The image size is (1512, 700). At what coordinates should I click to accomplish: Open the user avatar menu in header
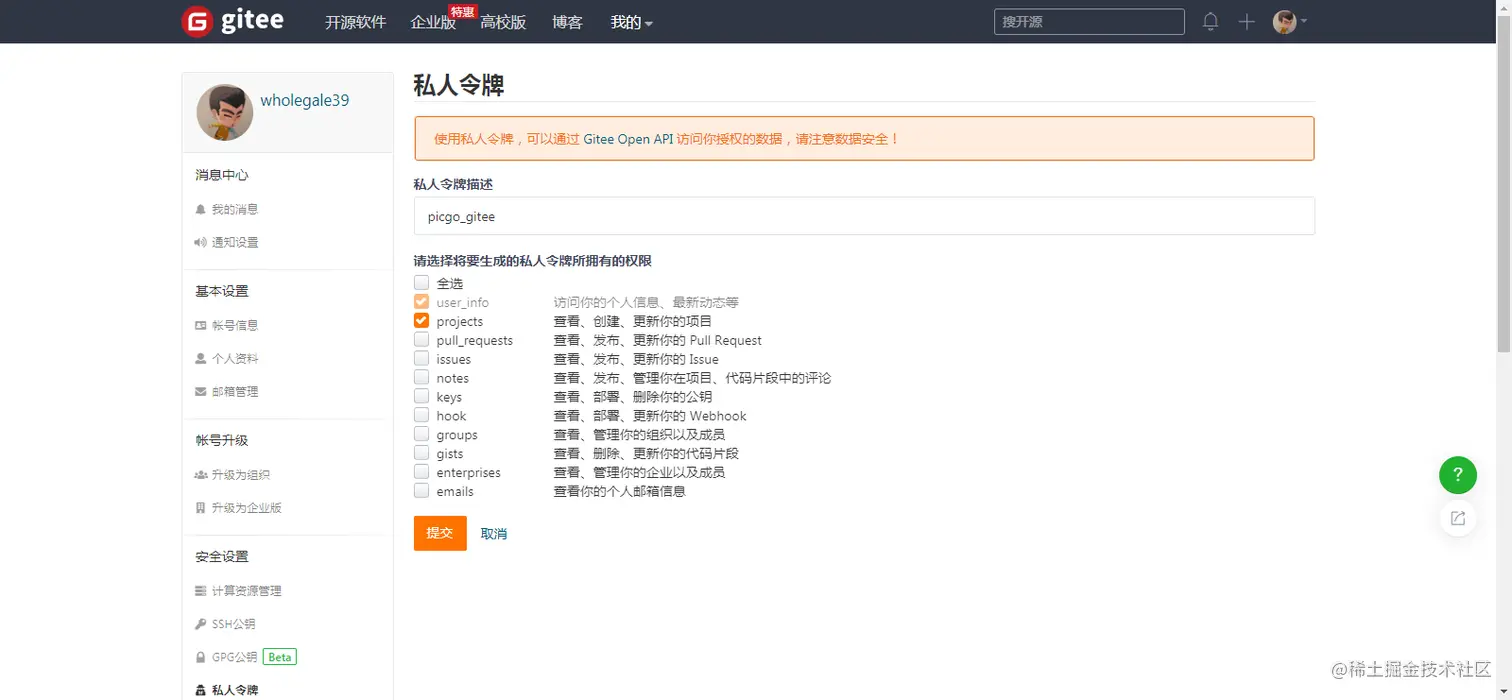pyautogui.click(x=1289, y=21)
